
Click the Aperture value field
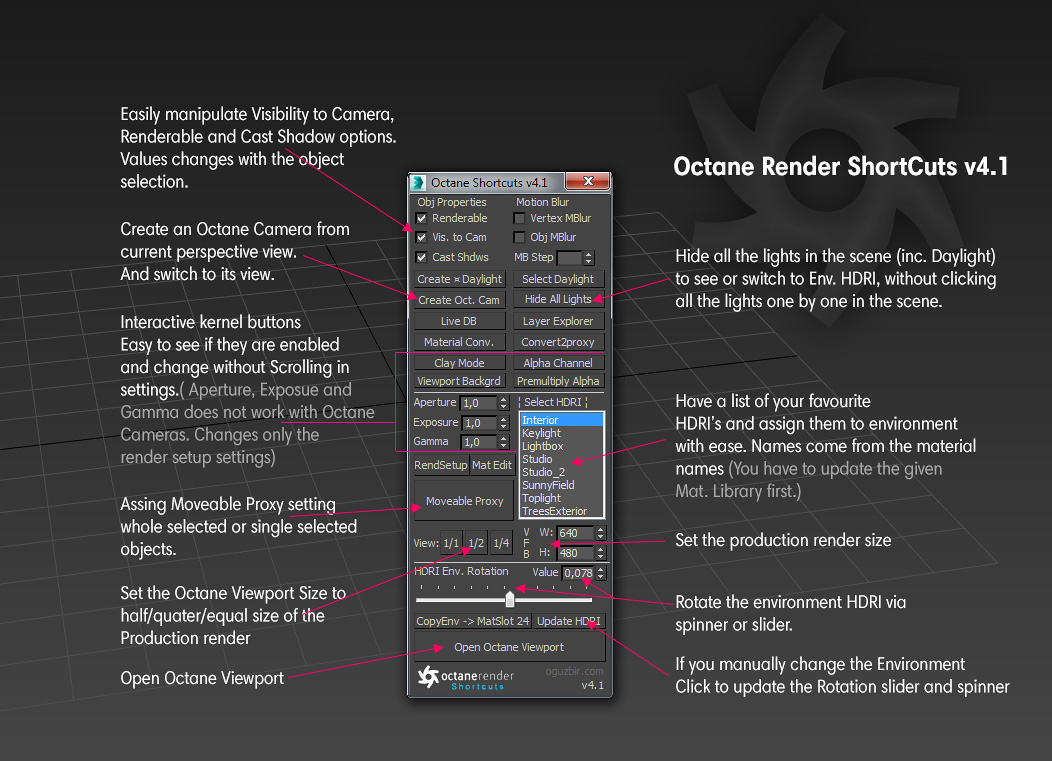[478, 403]
